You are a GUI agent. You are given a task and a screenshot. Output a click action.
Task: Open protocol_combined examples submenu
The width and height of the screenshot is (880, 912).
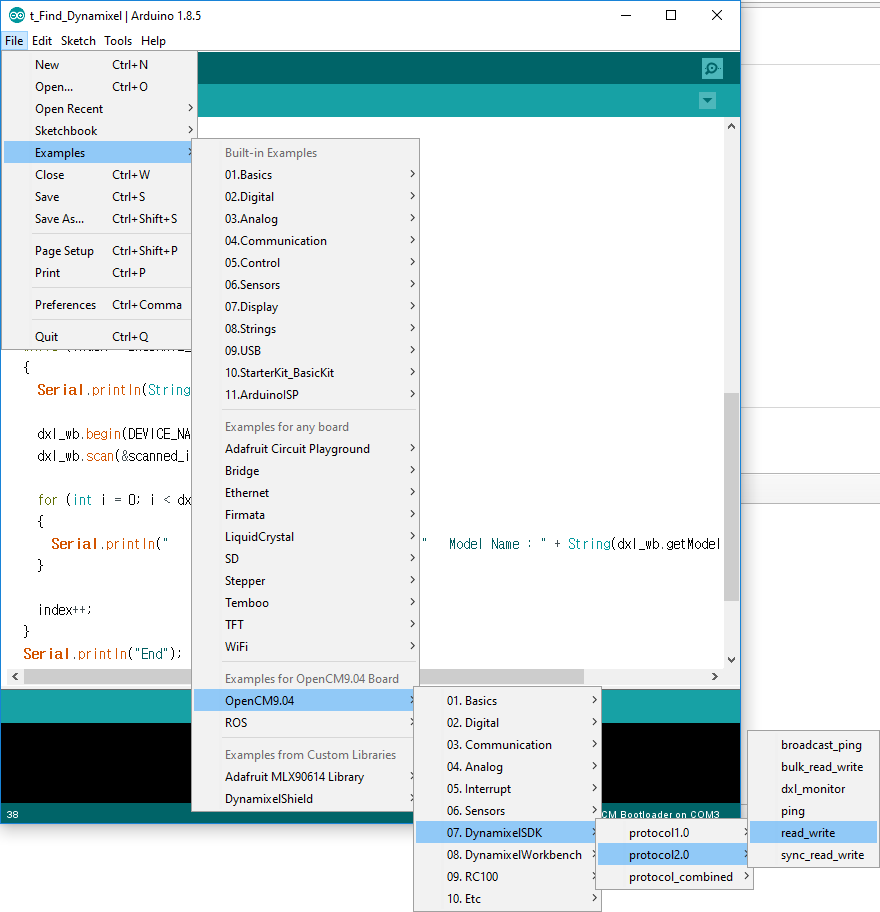coord(675,877)
